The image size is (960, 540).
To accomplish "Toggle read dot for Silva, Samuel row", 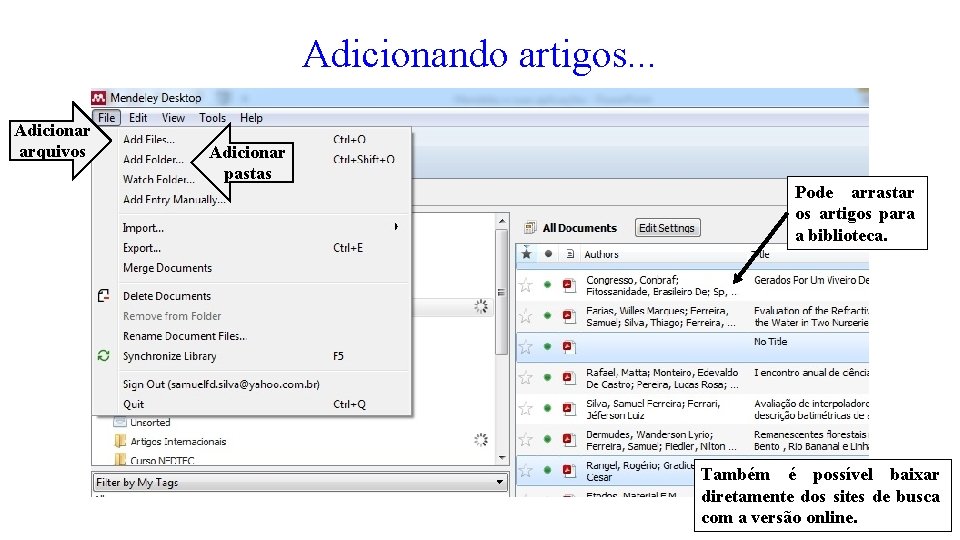I will (547, 408).
